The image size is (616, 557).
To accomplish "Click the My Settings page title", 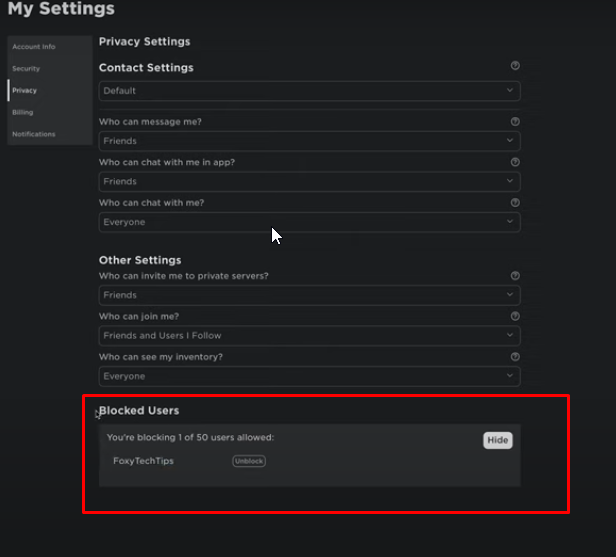I will pos(61,8).
